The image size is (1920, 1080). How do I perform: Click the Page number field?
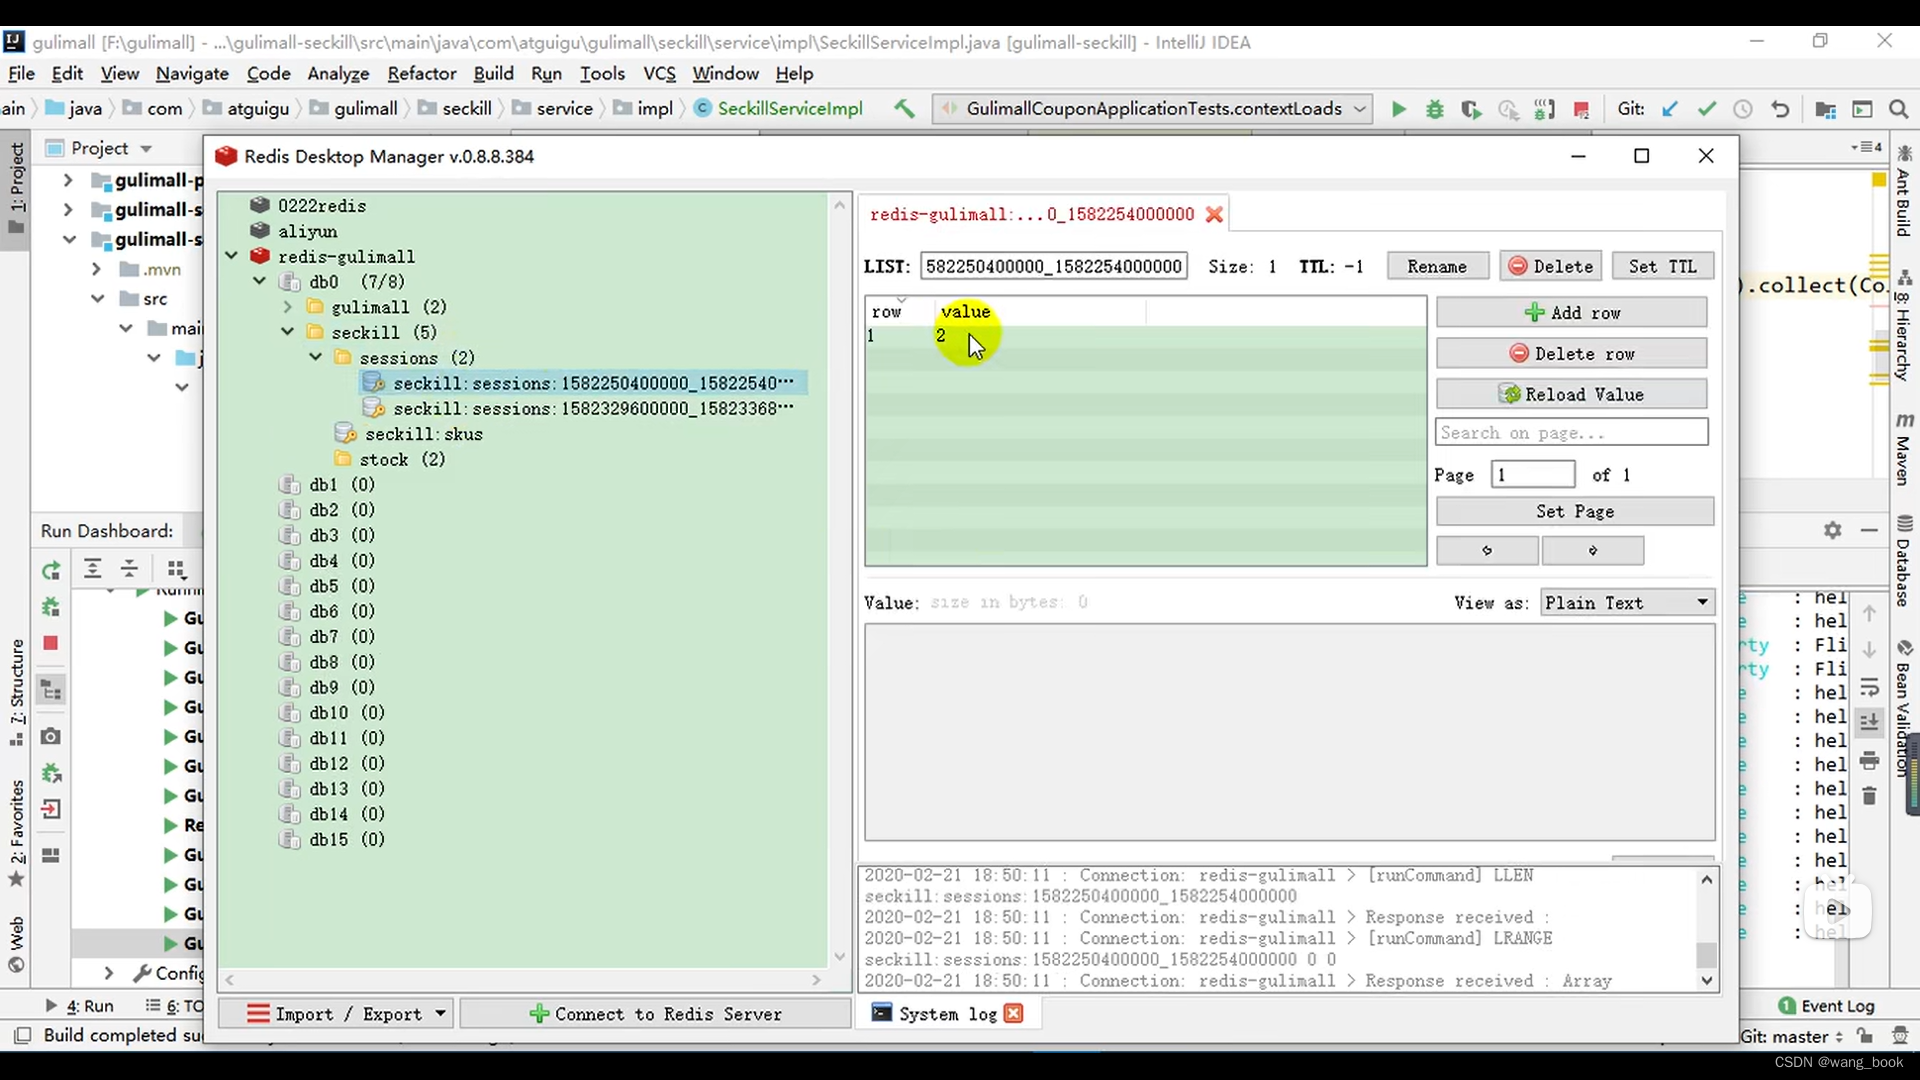coord(1533,474)
